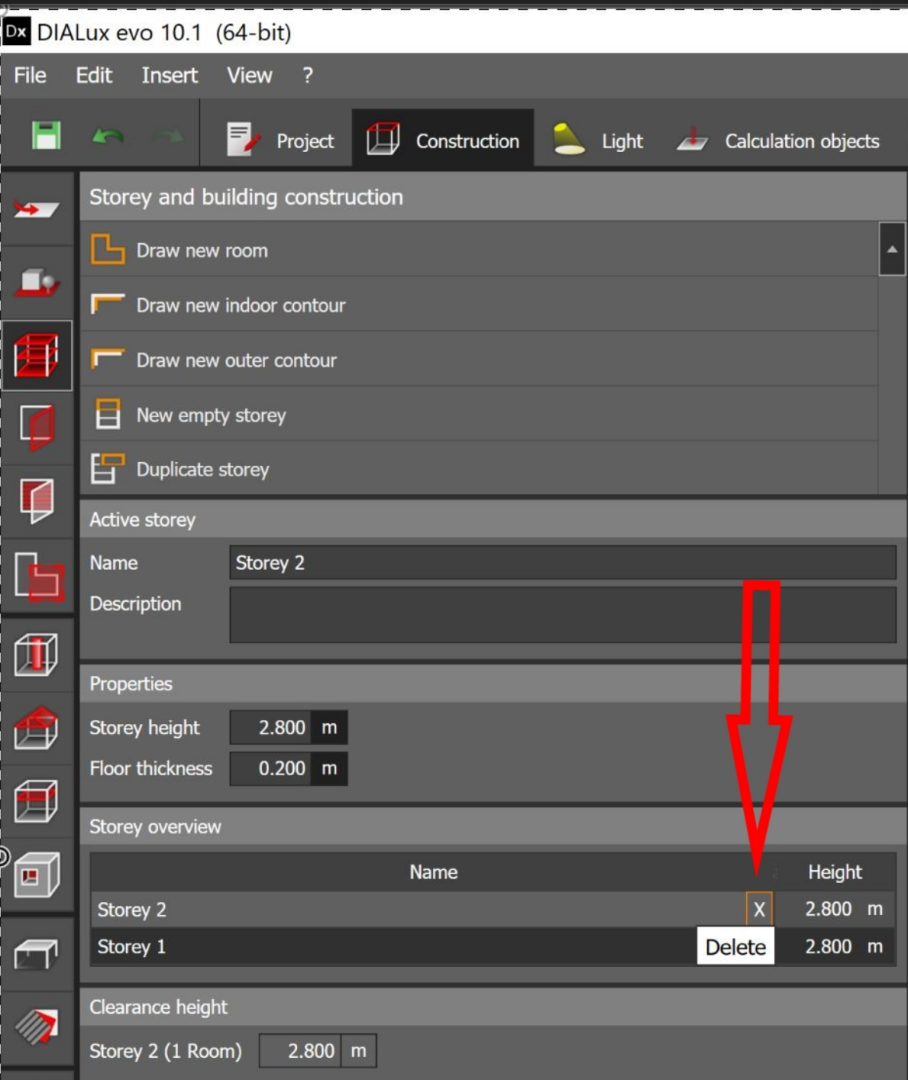
Task: Select the sidebar tool with red square over outline
Action: tap(37, 576)
